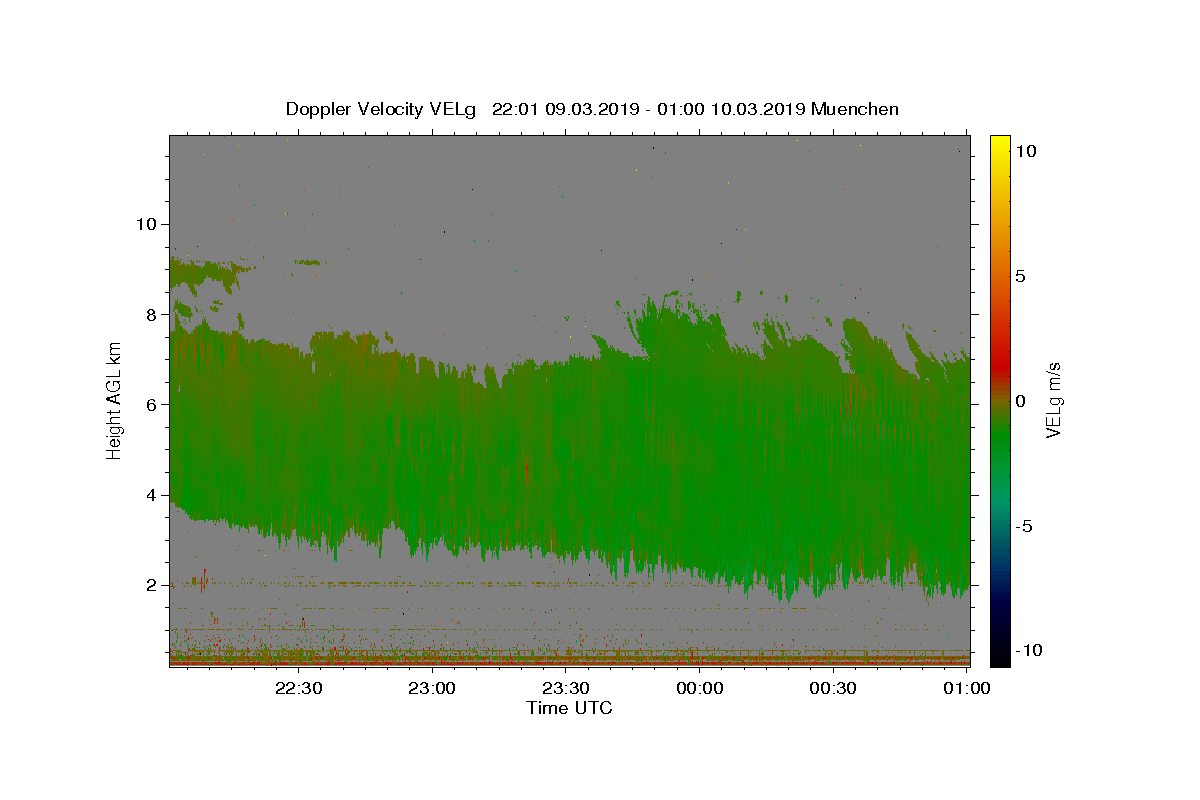Click the height axis label 4
Screen dimensions: 1200x800
(153, 495)
